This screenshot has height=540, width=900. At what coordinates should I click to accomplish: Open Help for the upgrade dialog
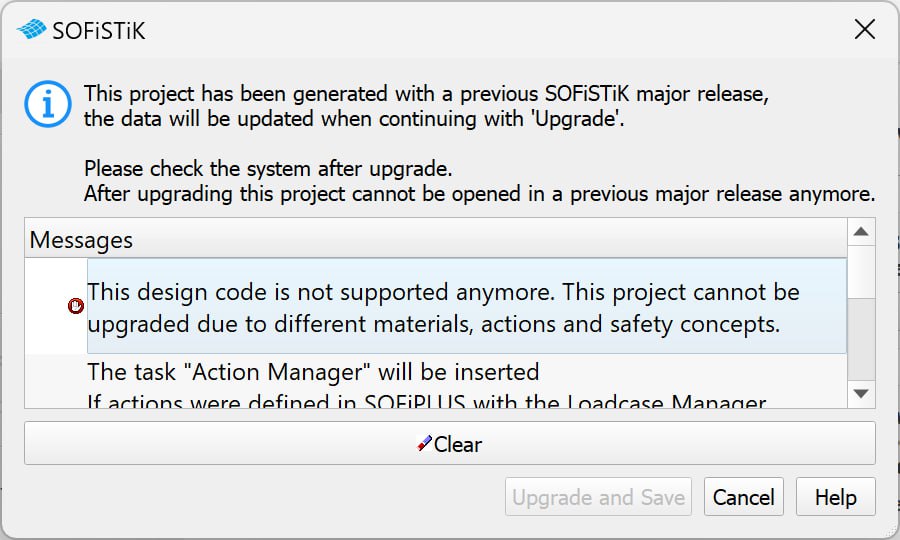pos(835,497)
